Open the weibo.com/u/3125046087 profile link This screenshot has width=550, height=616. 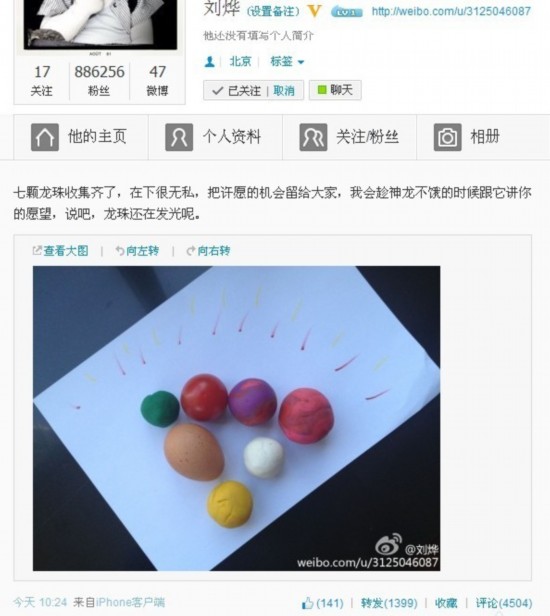click(x=451, y=11)
